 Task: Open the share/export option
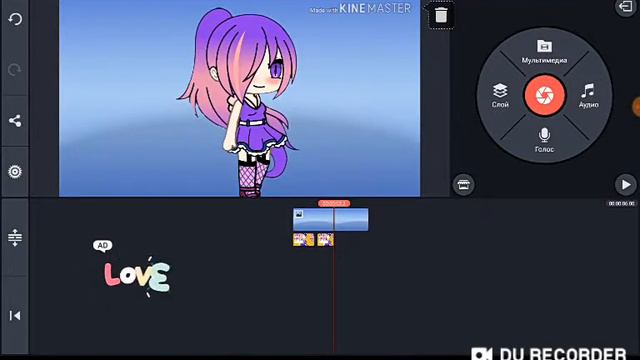tap(15, 121)
